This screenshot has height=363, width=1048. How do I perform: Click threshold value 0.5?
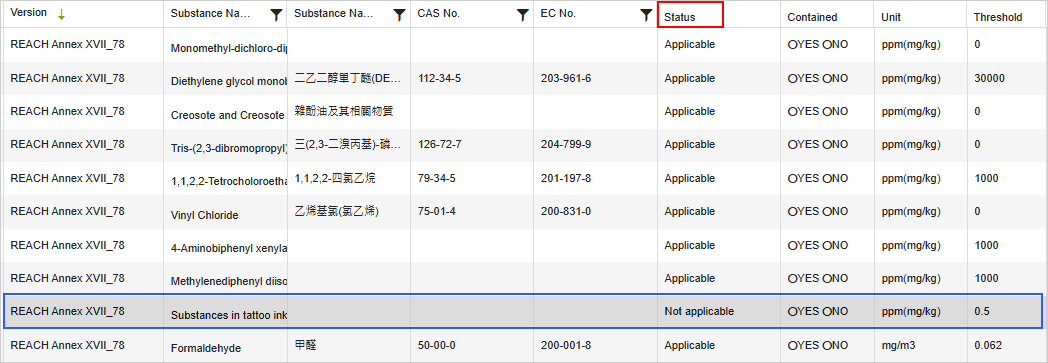(982, 312)
